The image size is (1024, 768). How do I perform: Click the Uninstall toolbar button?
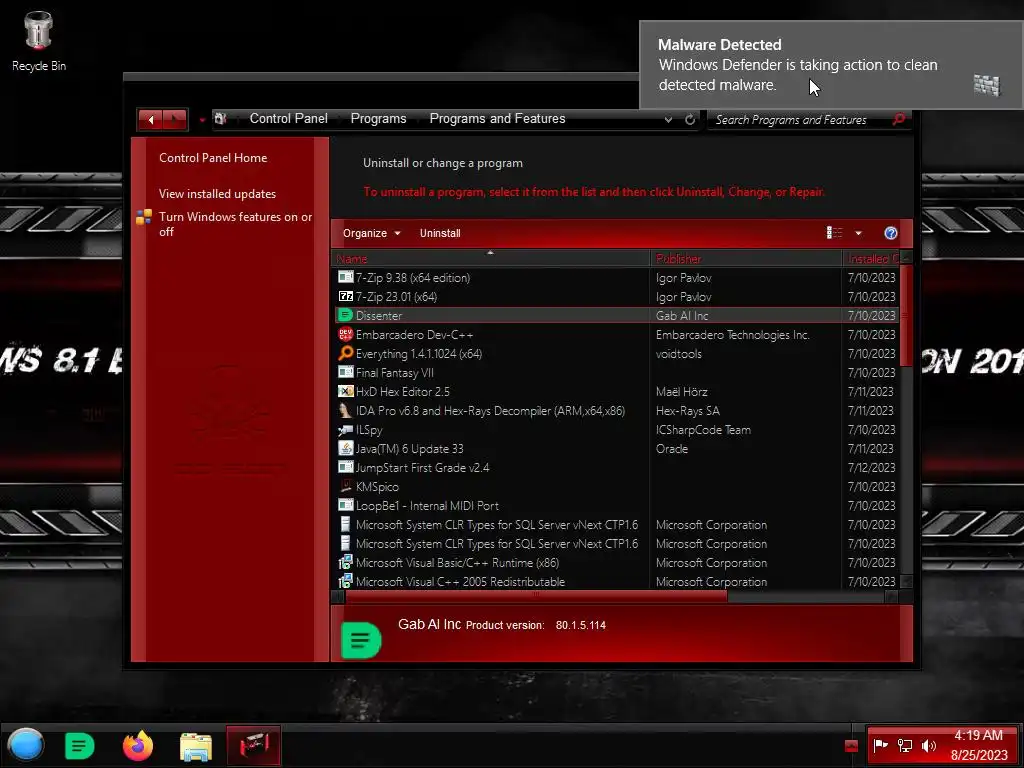pyautogui.click(x=440, y=233)
